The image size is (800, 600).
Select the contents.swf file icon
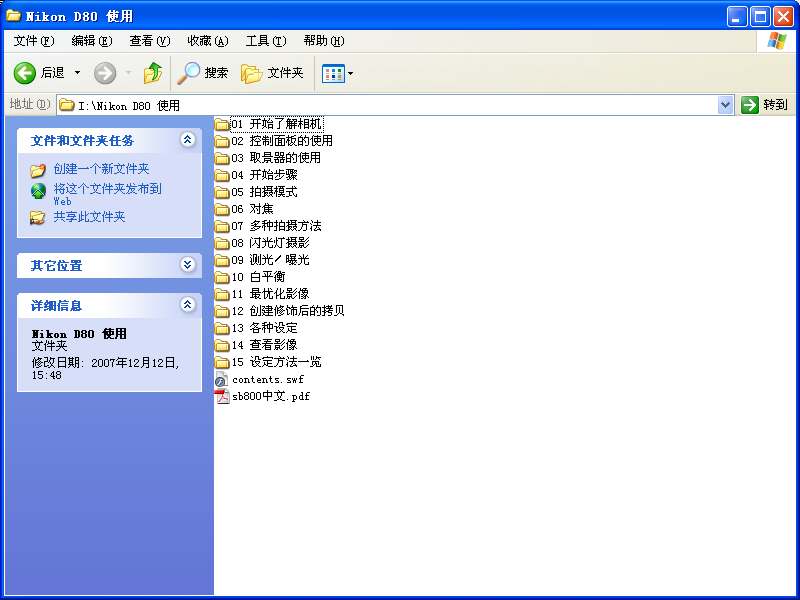click(x=221, y=380)
